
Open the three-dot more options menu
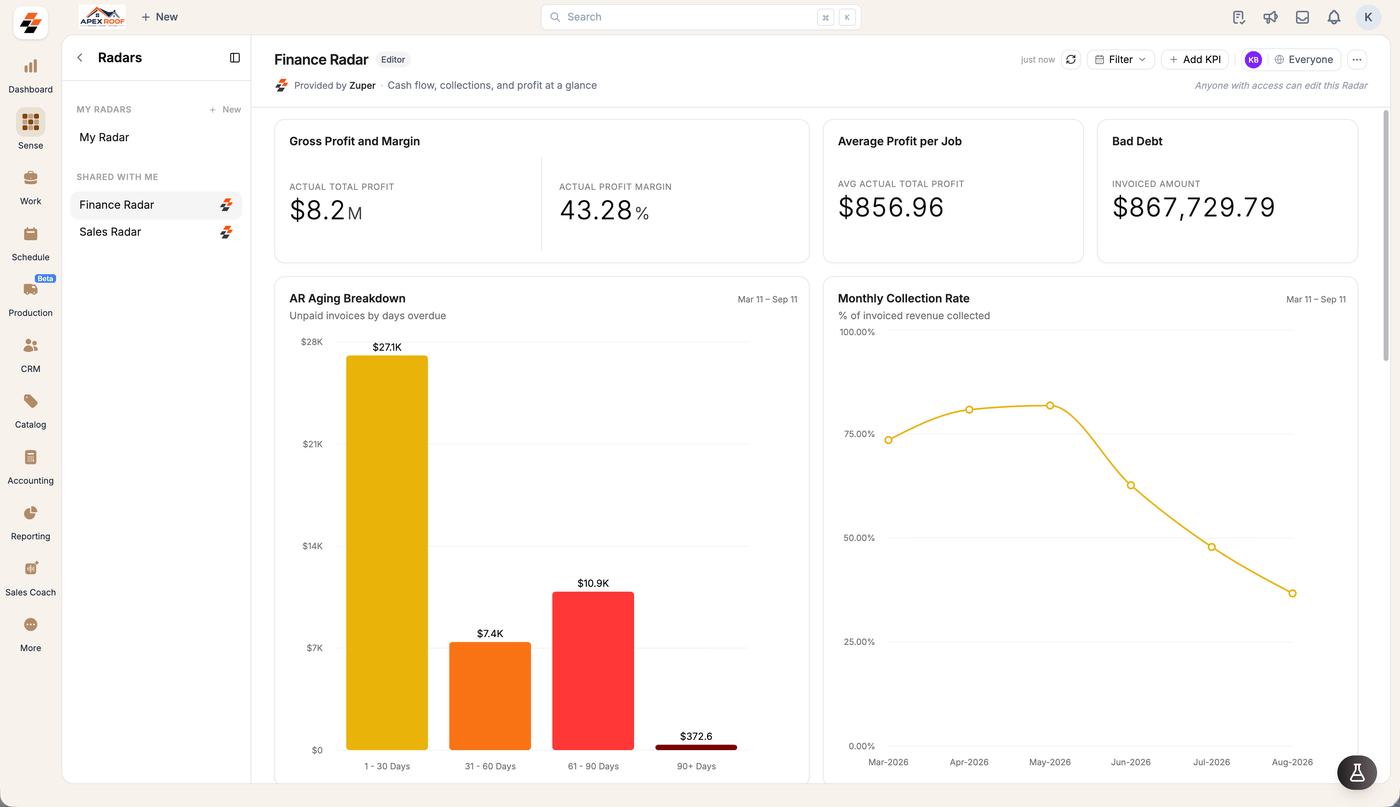tap(1357, 60)
